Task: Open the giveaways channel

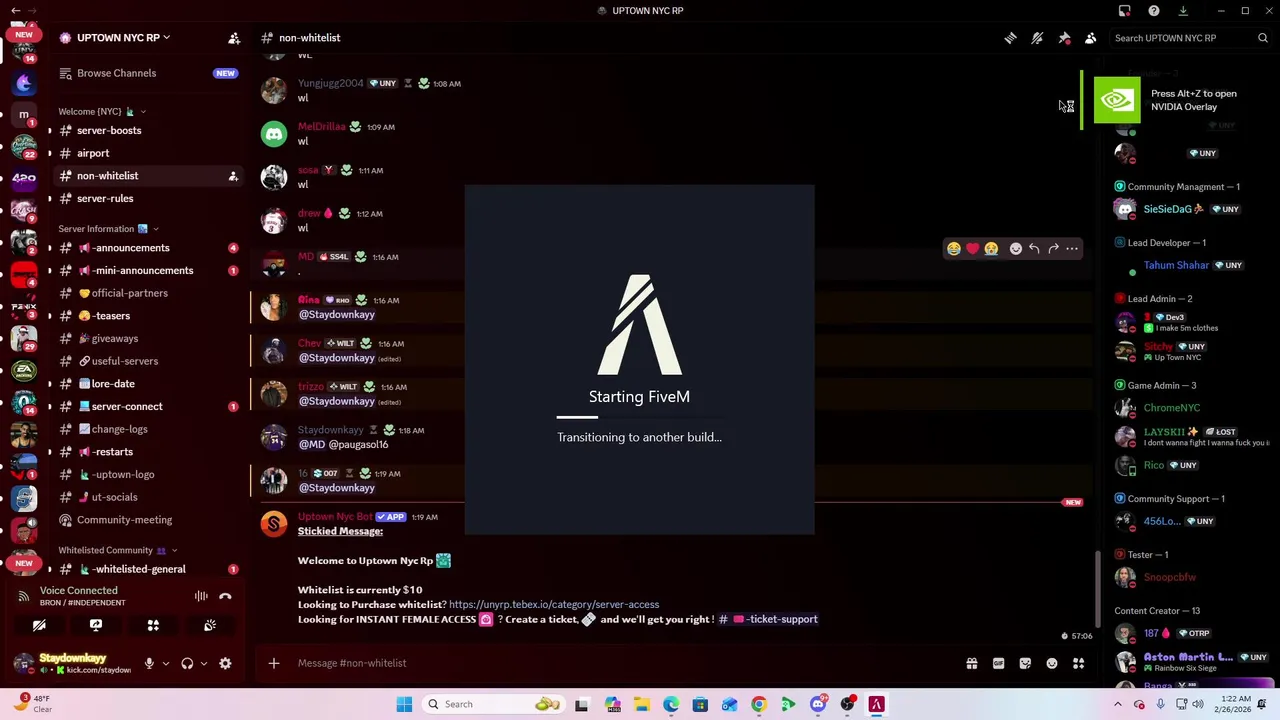Action: pos(114,339)
